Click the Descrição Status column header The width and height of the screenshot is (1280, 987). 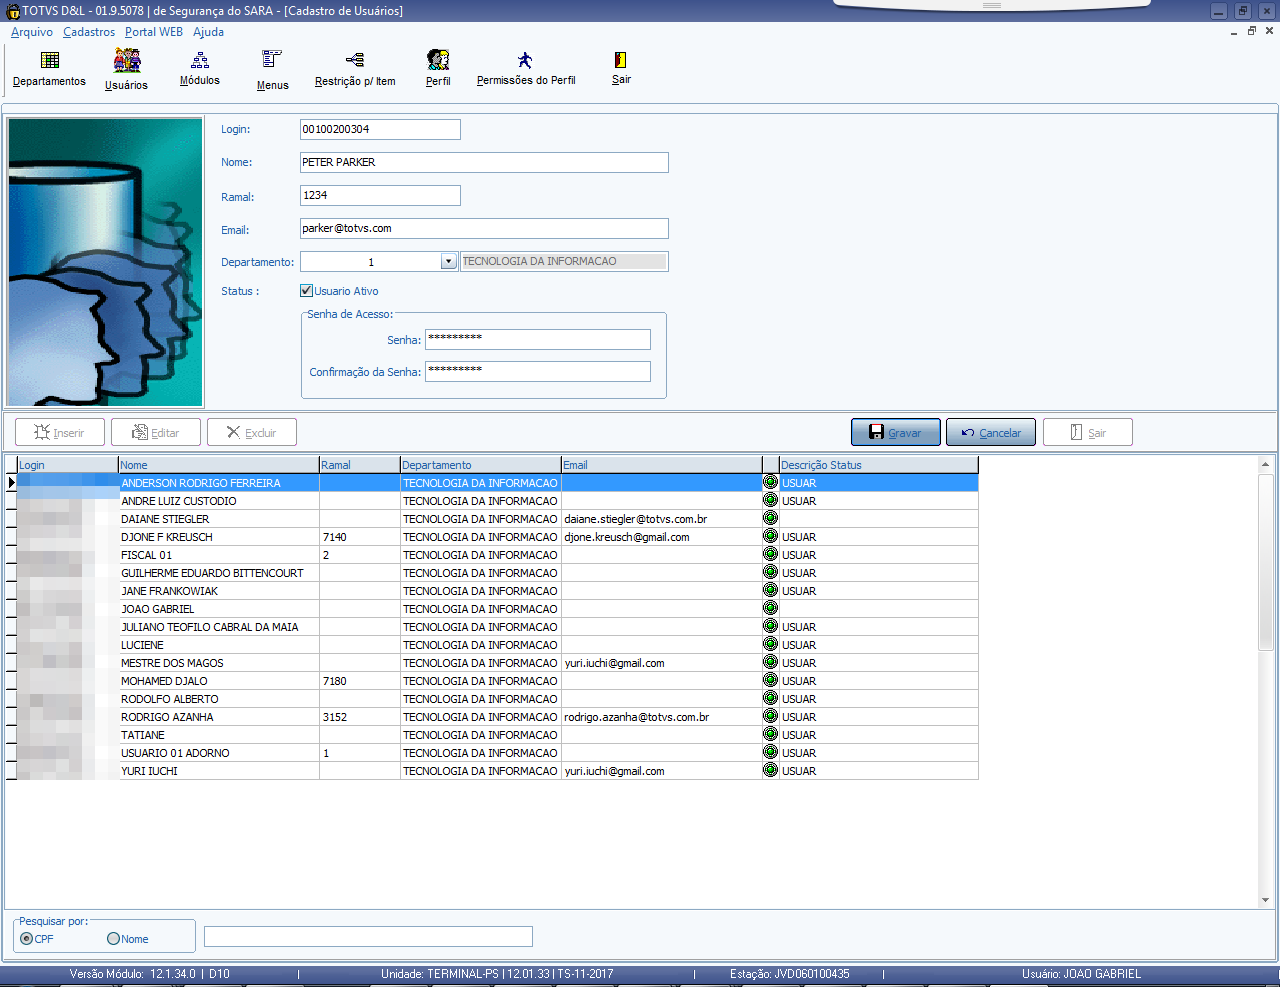pyautogui.click(x=877, y=465)
